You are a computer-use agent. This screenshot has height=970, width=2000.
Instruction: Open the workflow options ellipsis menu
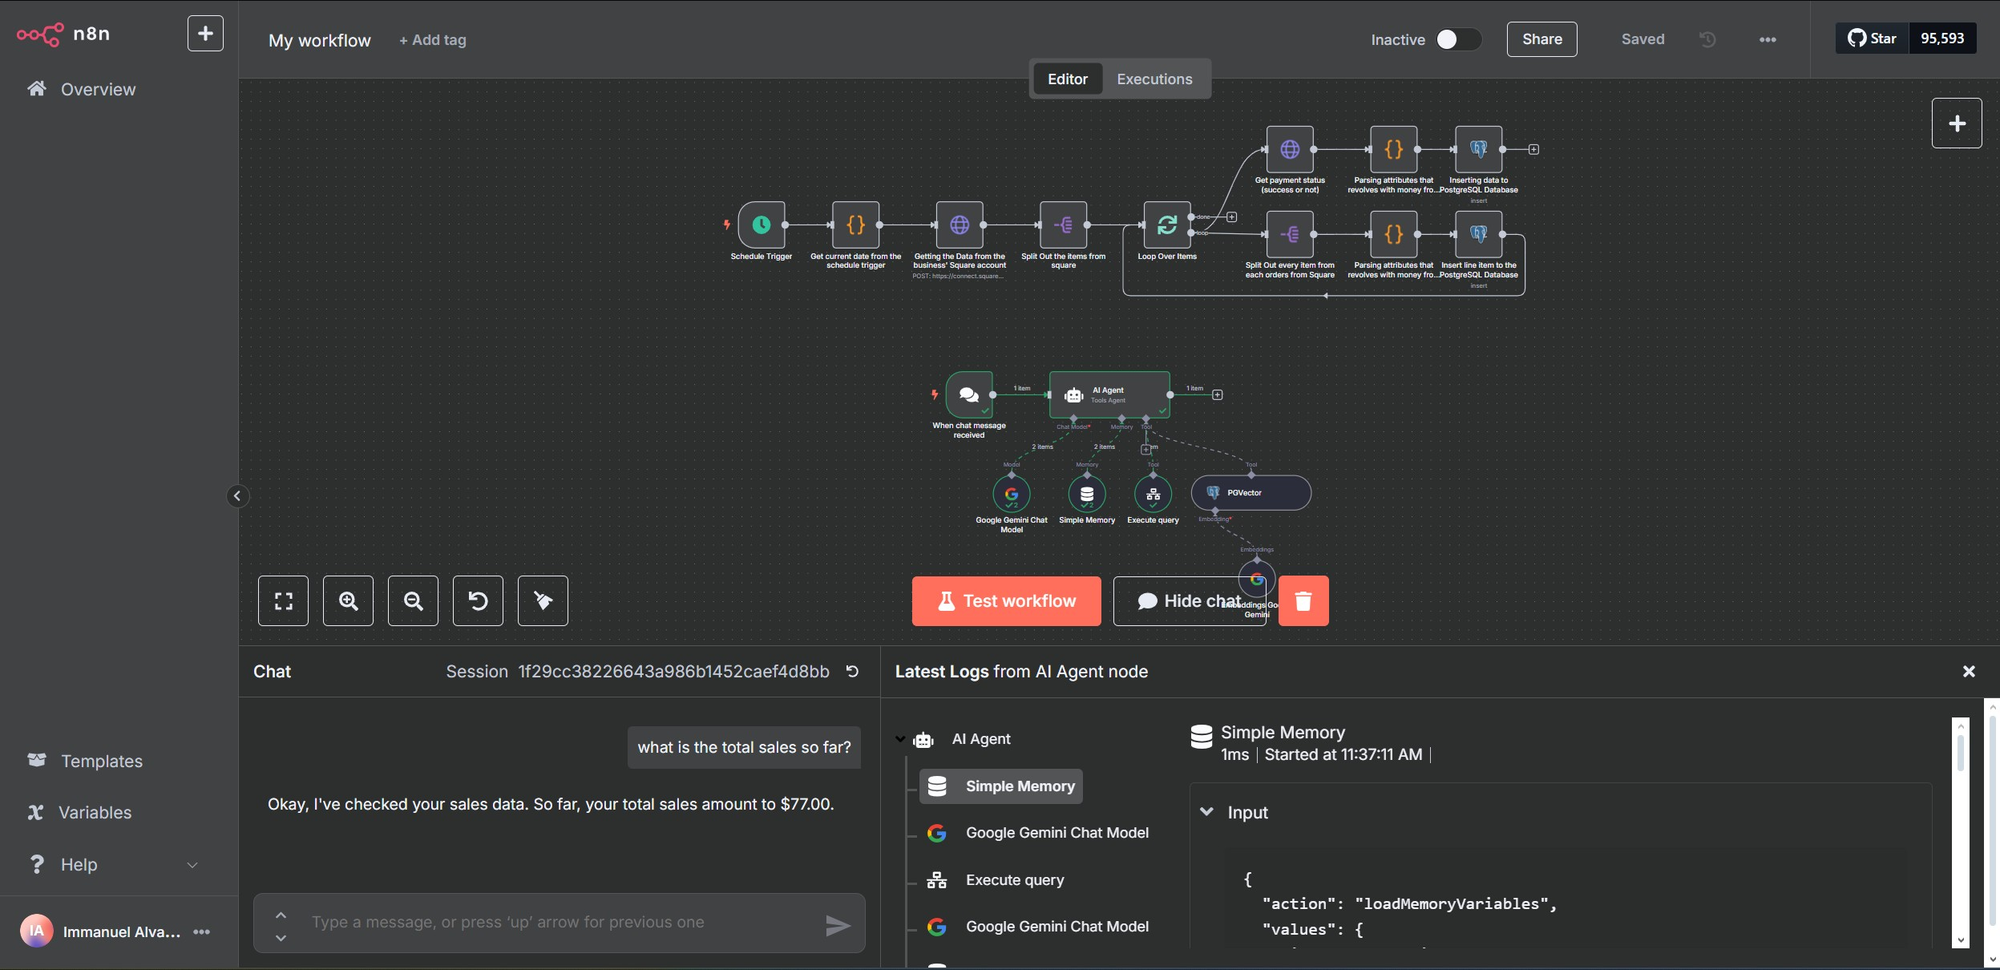pos(1768,40)
